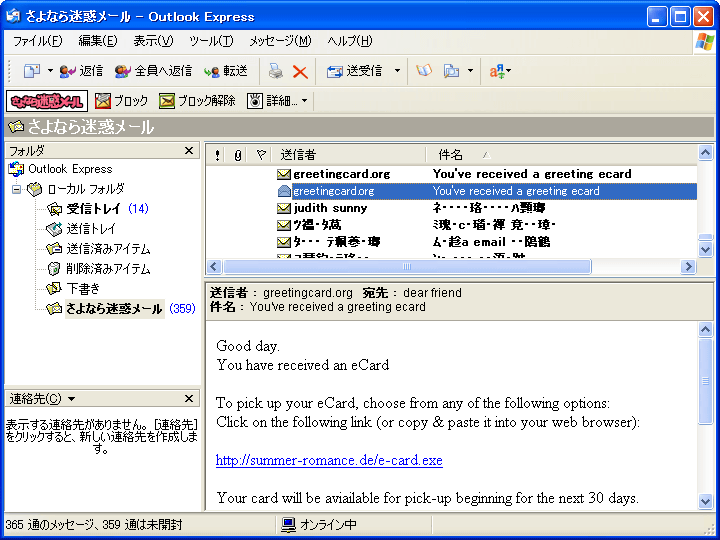720x540 pixels.
Task: Click the summer-romance.de e-card.exe link
Action: click(x=329, y=460)
